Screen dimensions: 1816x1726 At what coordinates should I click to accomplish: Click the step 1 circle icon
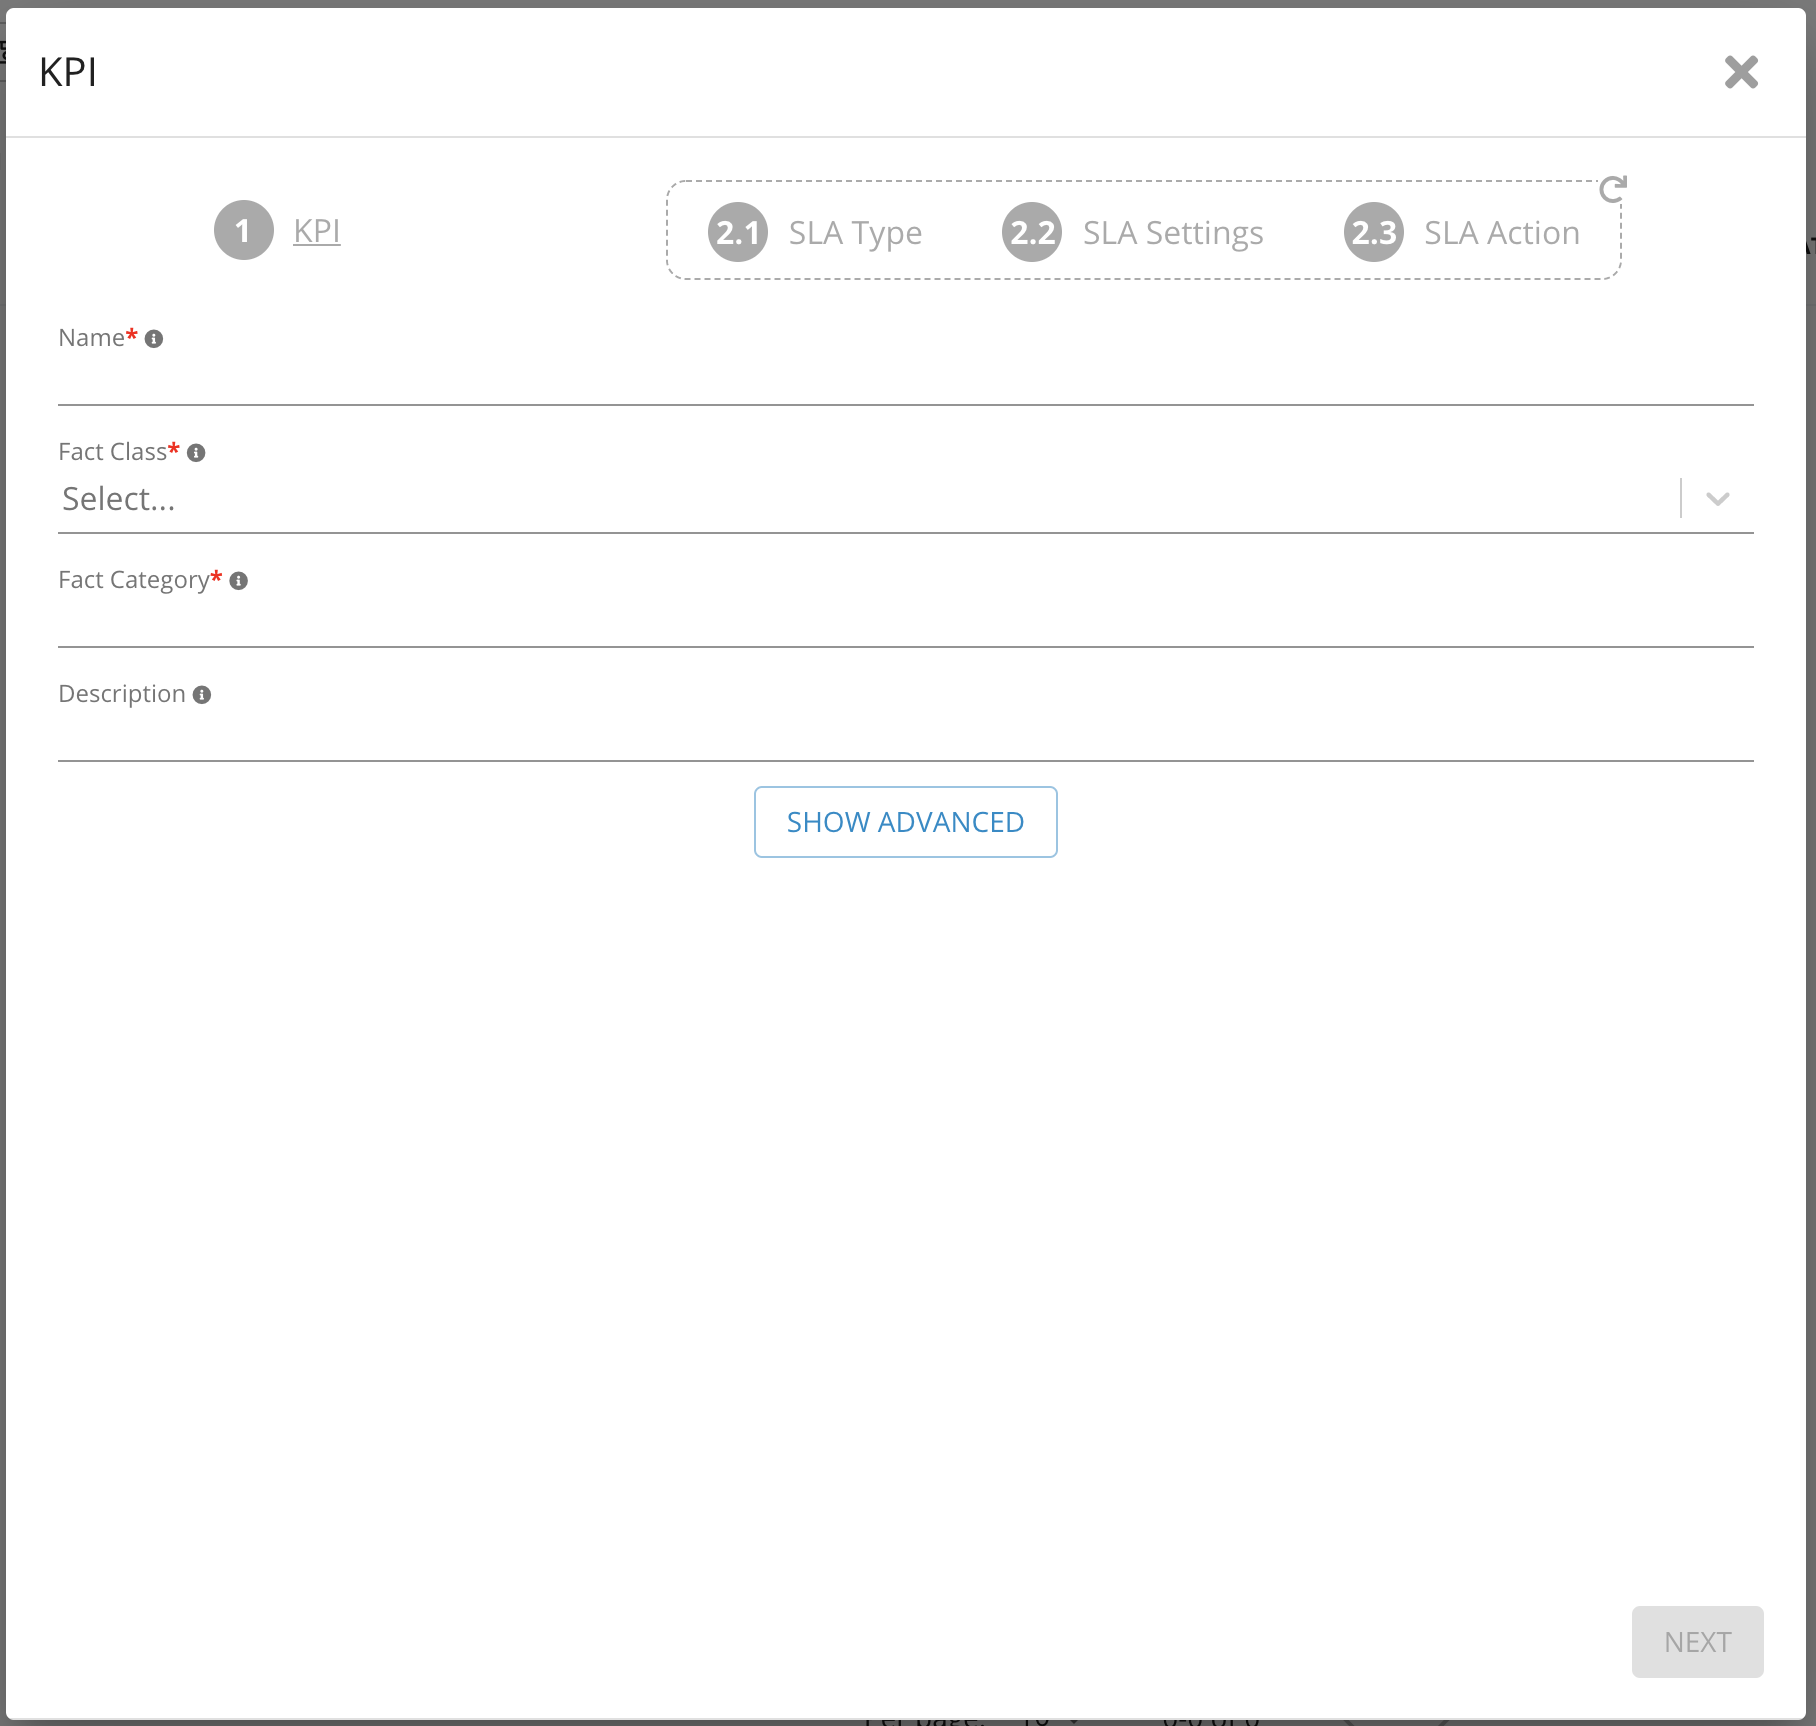pyautogui.click(x=243, y=231)
